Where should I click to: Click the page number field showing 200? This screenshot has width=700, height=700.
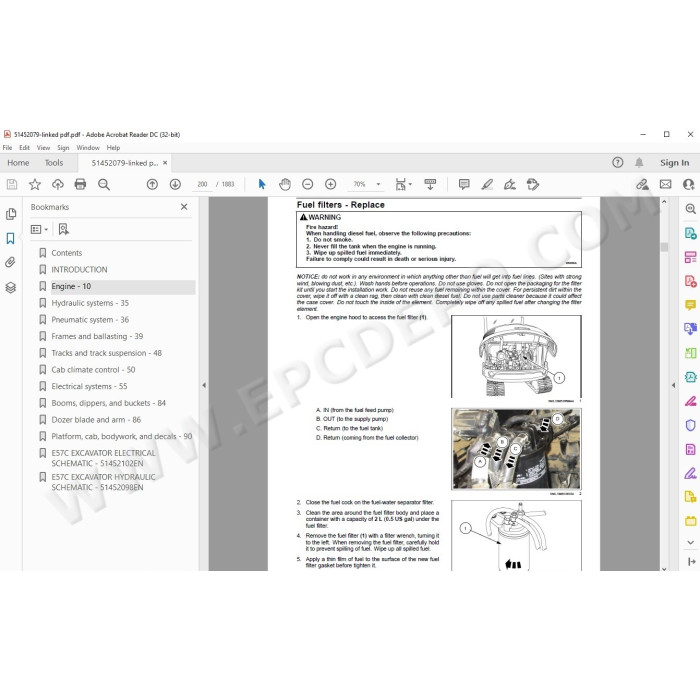(202, 184)
